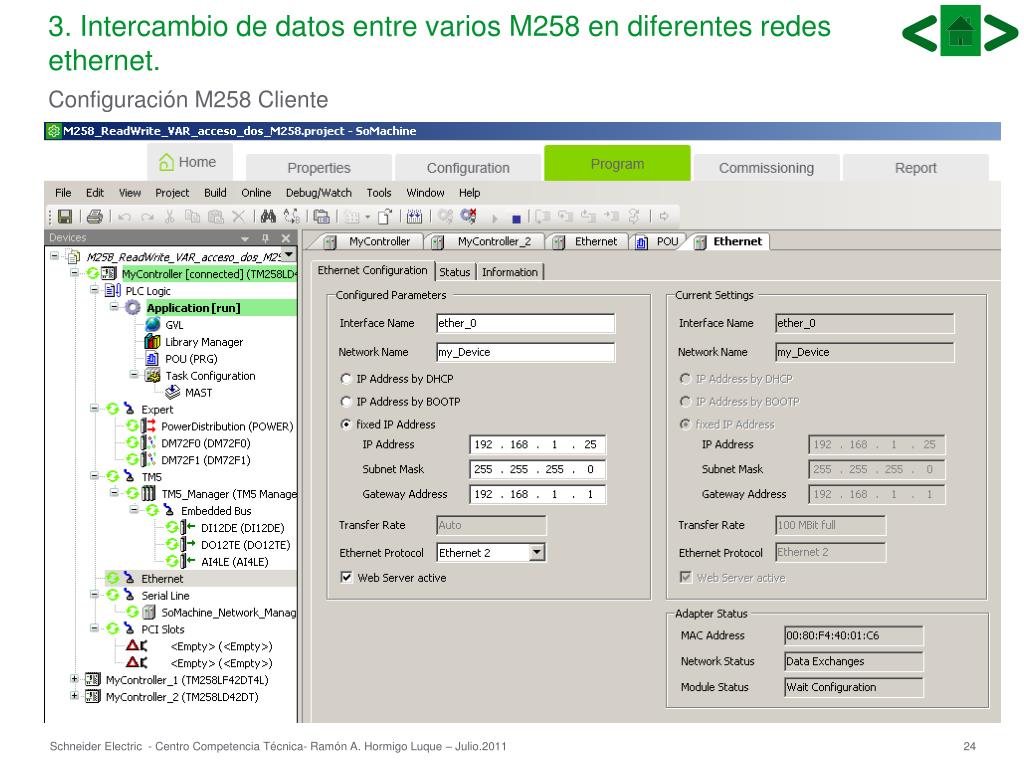Open the Debug/Watch menu

coord(319,193)
